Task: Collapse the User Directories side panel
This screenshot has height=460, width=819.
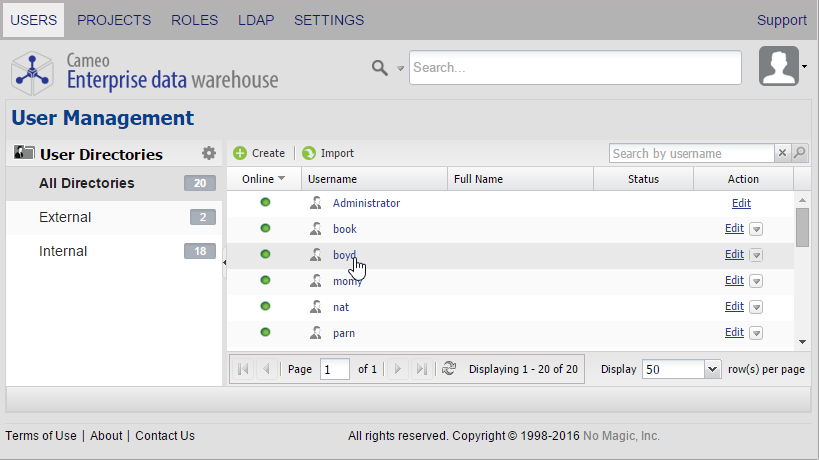Action: (x=224, y=262)
